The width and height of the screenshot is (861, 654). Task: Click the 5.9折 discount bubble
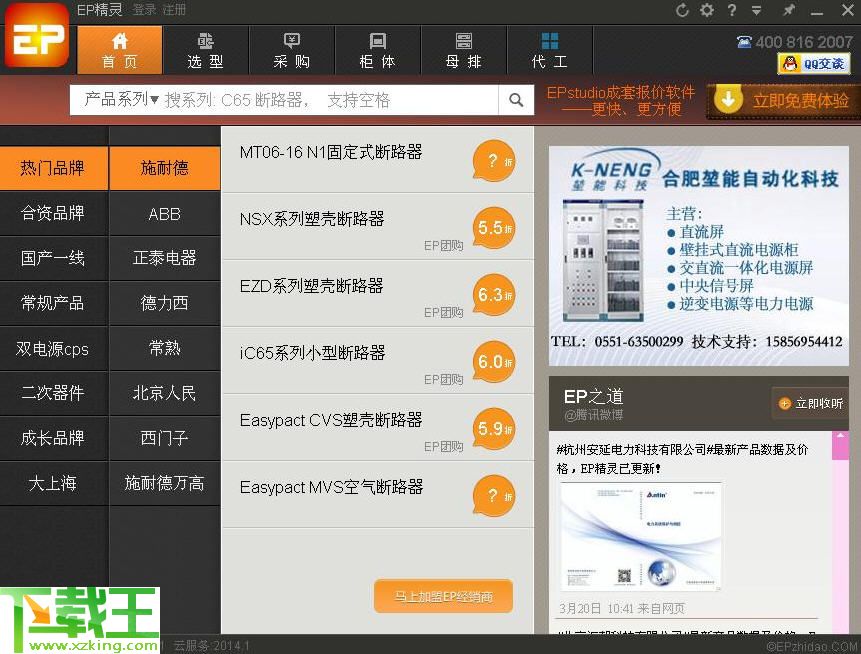[494, 429]
